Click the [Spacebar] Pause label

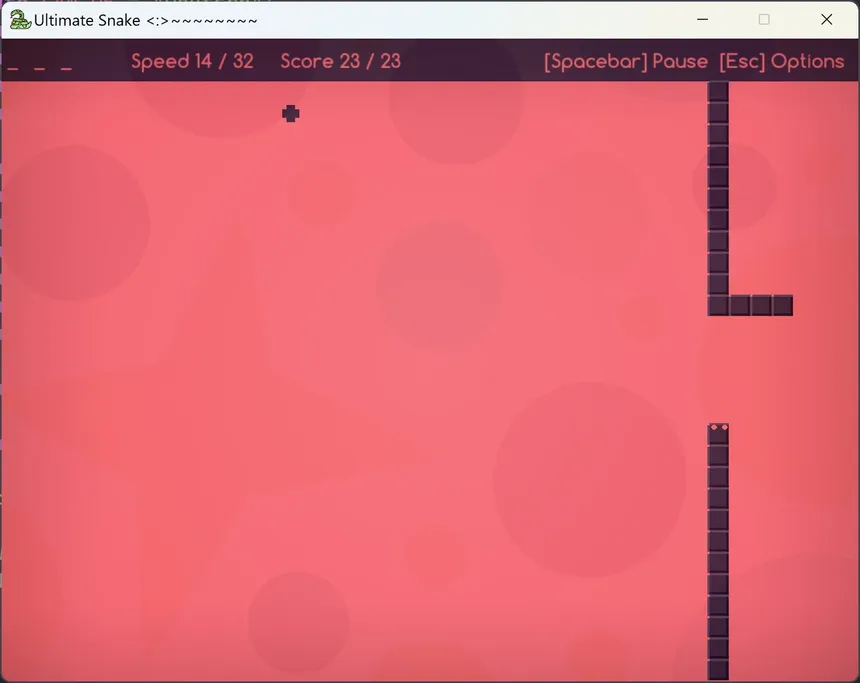[x=626, y=61]
